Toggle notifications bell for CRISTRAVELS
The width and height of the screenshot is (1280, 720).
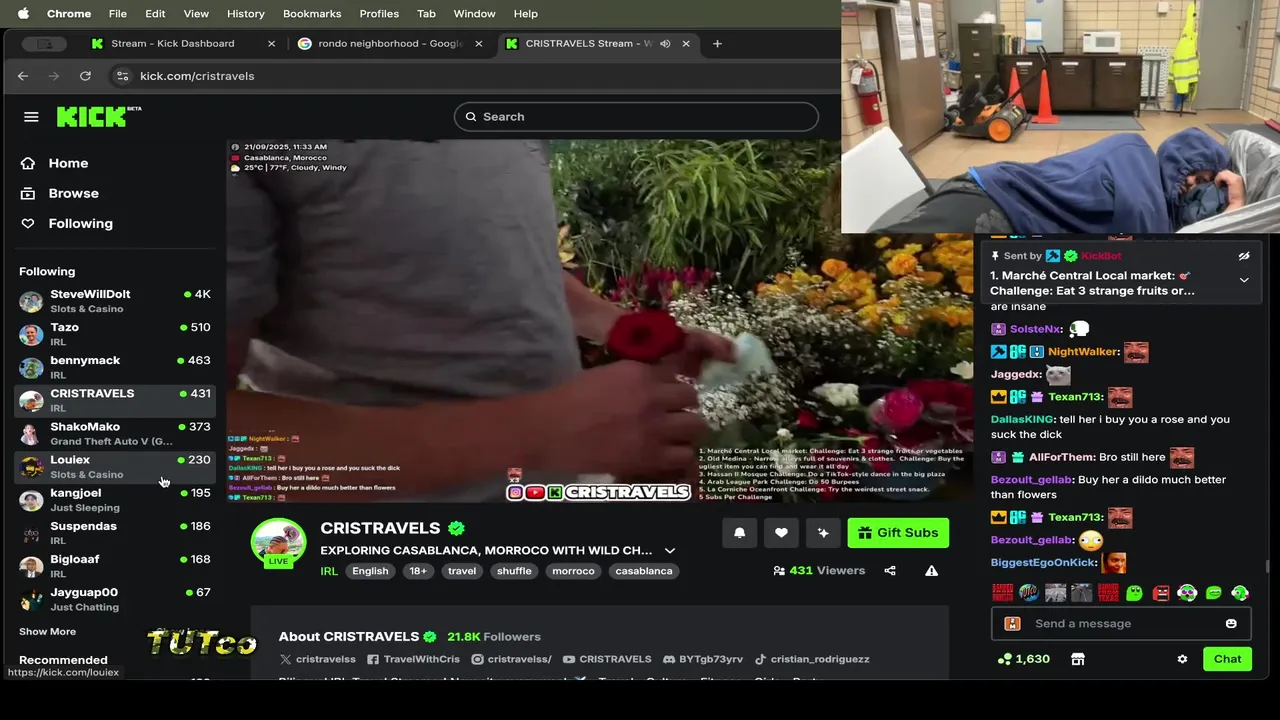(x=739, y=533)
